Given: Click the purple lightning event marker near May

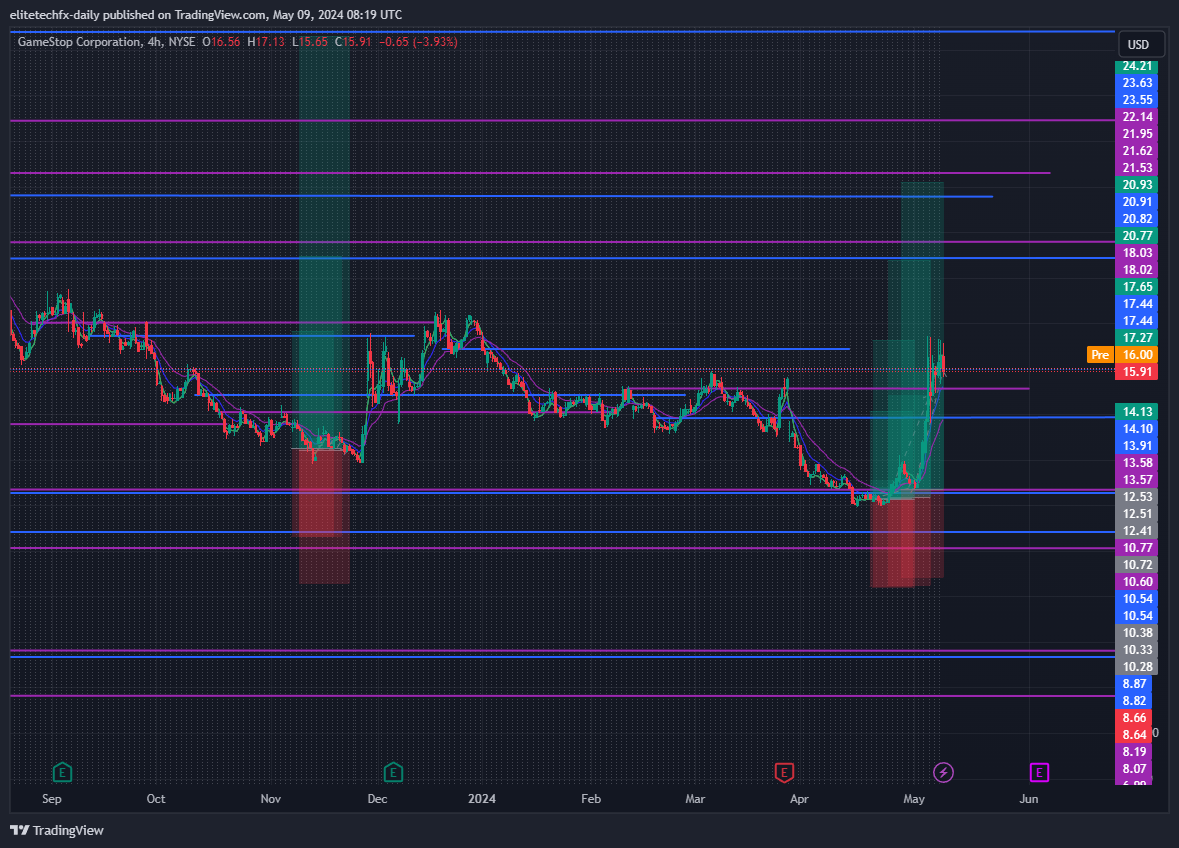Looking at the screenshot, I should pyautogui.click(x=944, y=772).
